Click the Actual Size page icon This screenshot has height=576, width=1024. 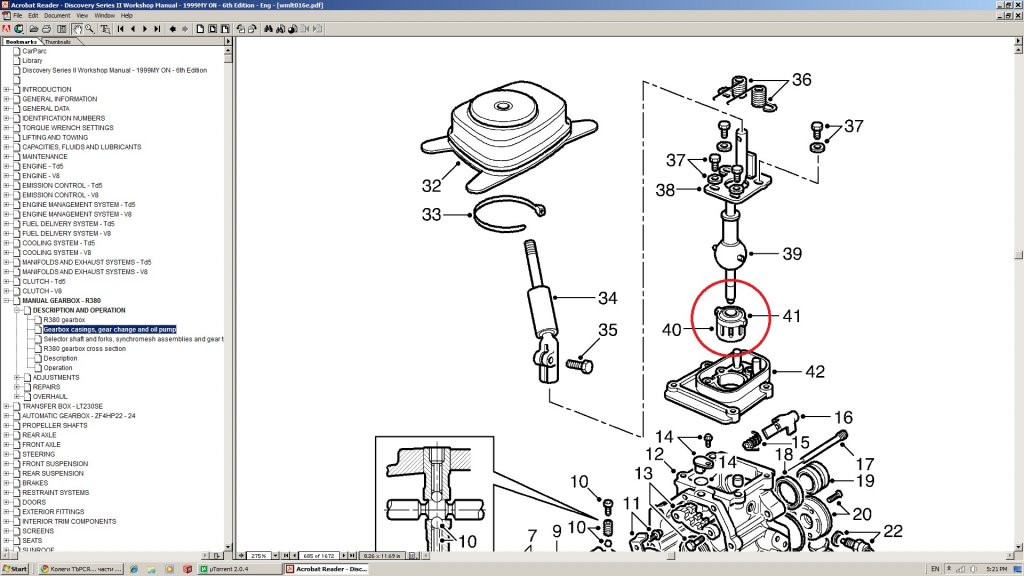200,29
